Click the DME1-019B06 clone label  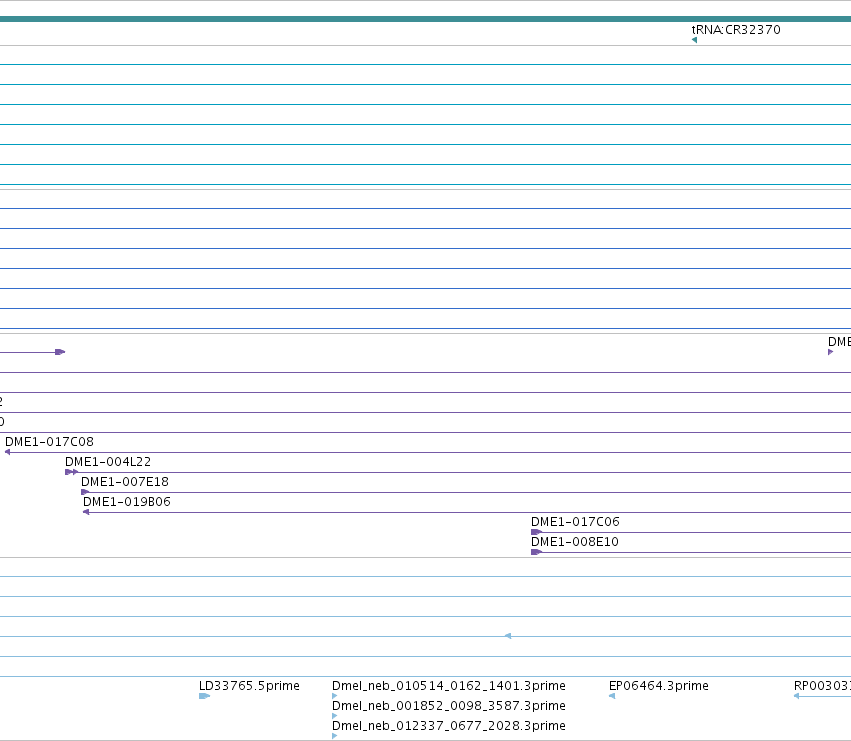coord(126,502)
